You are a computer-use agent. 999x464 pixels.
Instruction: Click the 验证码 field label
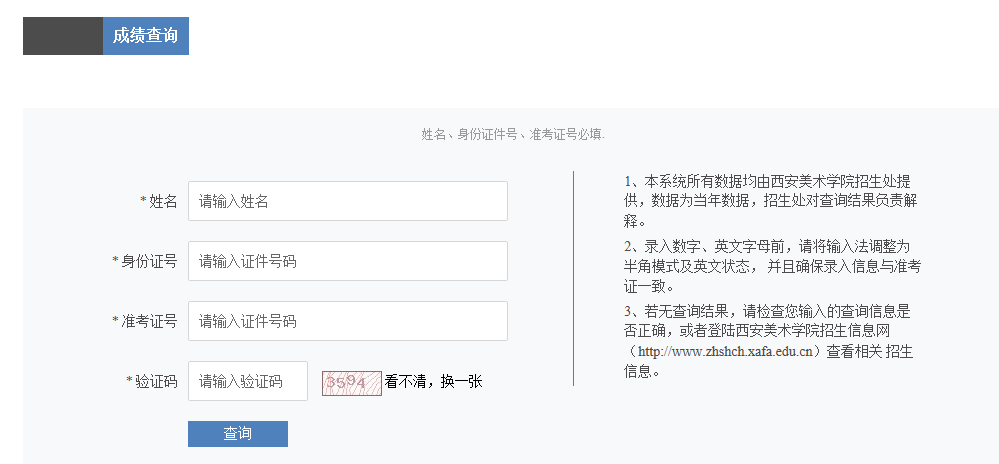(x=156, y=382)
